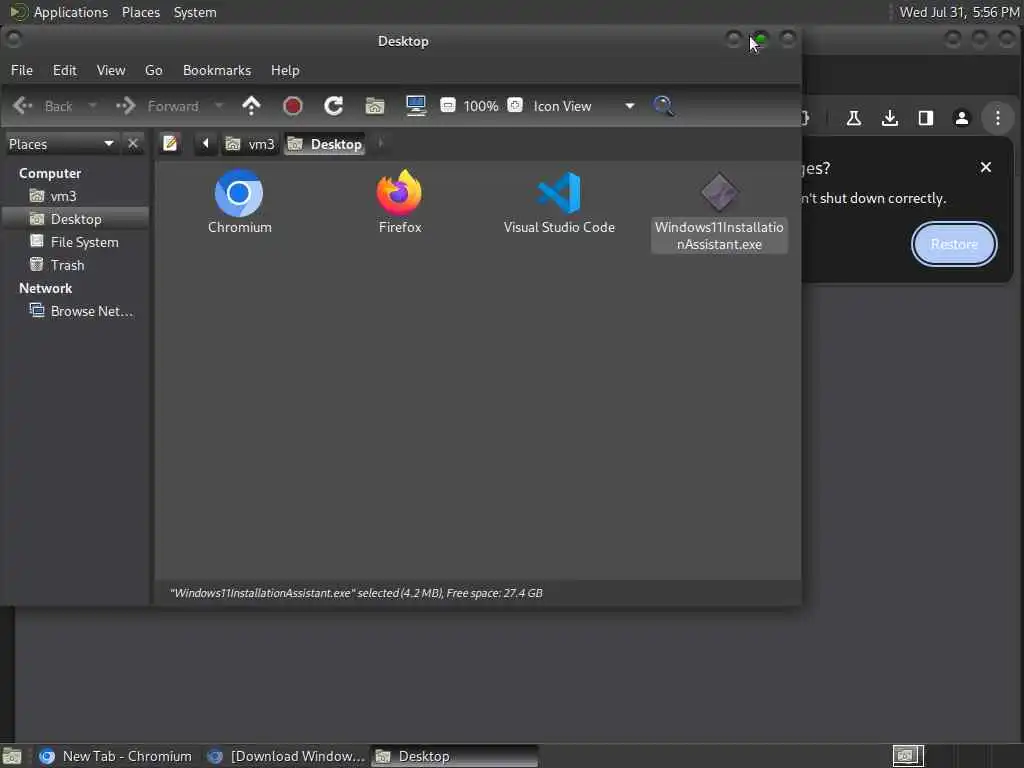Click the status bar selection text
Screen dimensions: 1024x768
(356, 593)
